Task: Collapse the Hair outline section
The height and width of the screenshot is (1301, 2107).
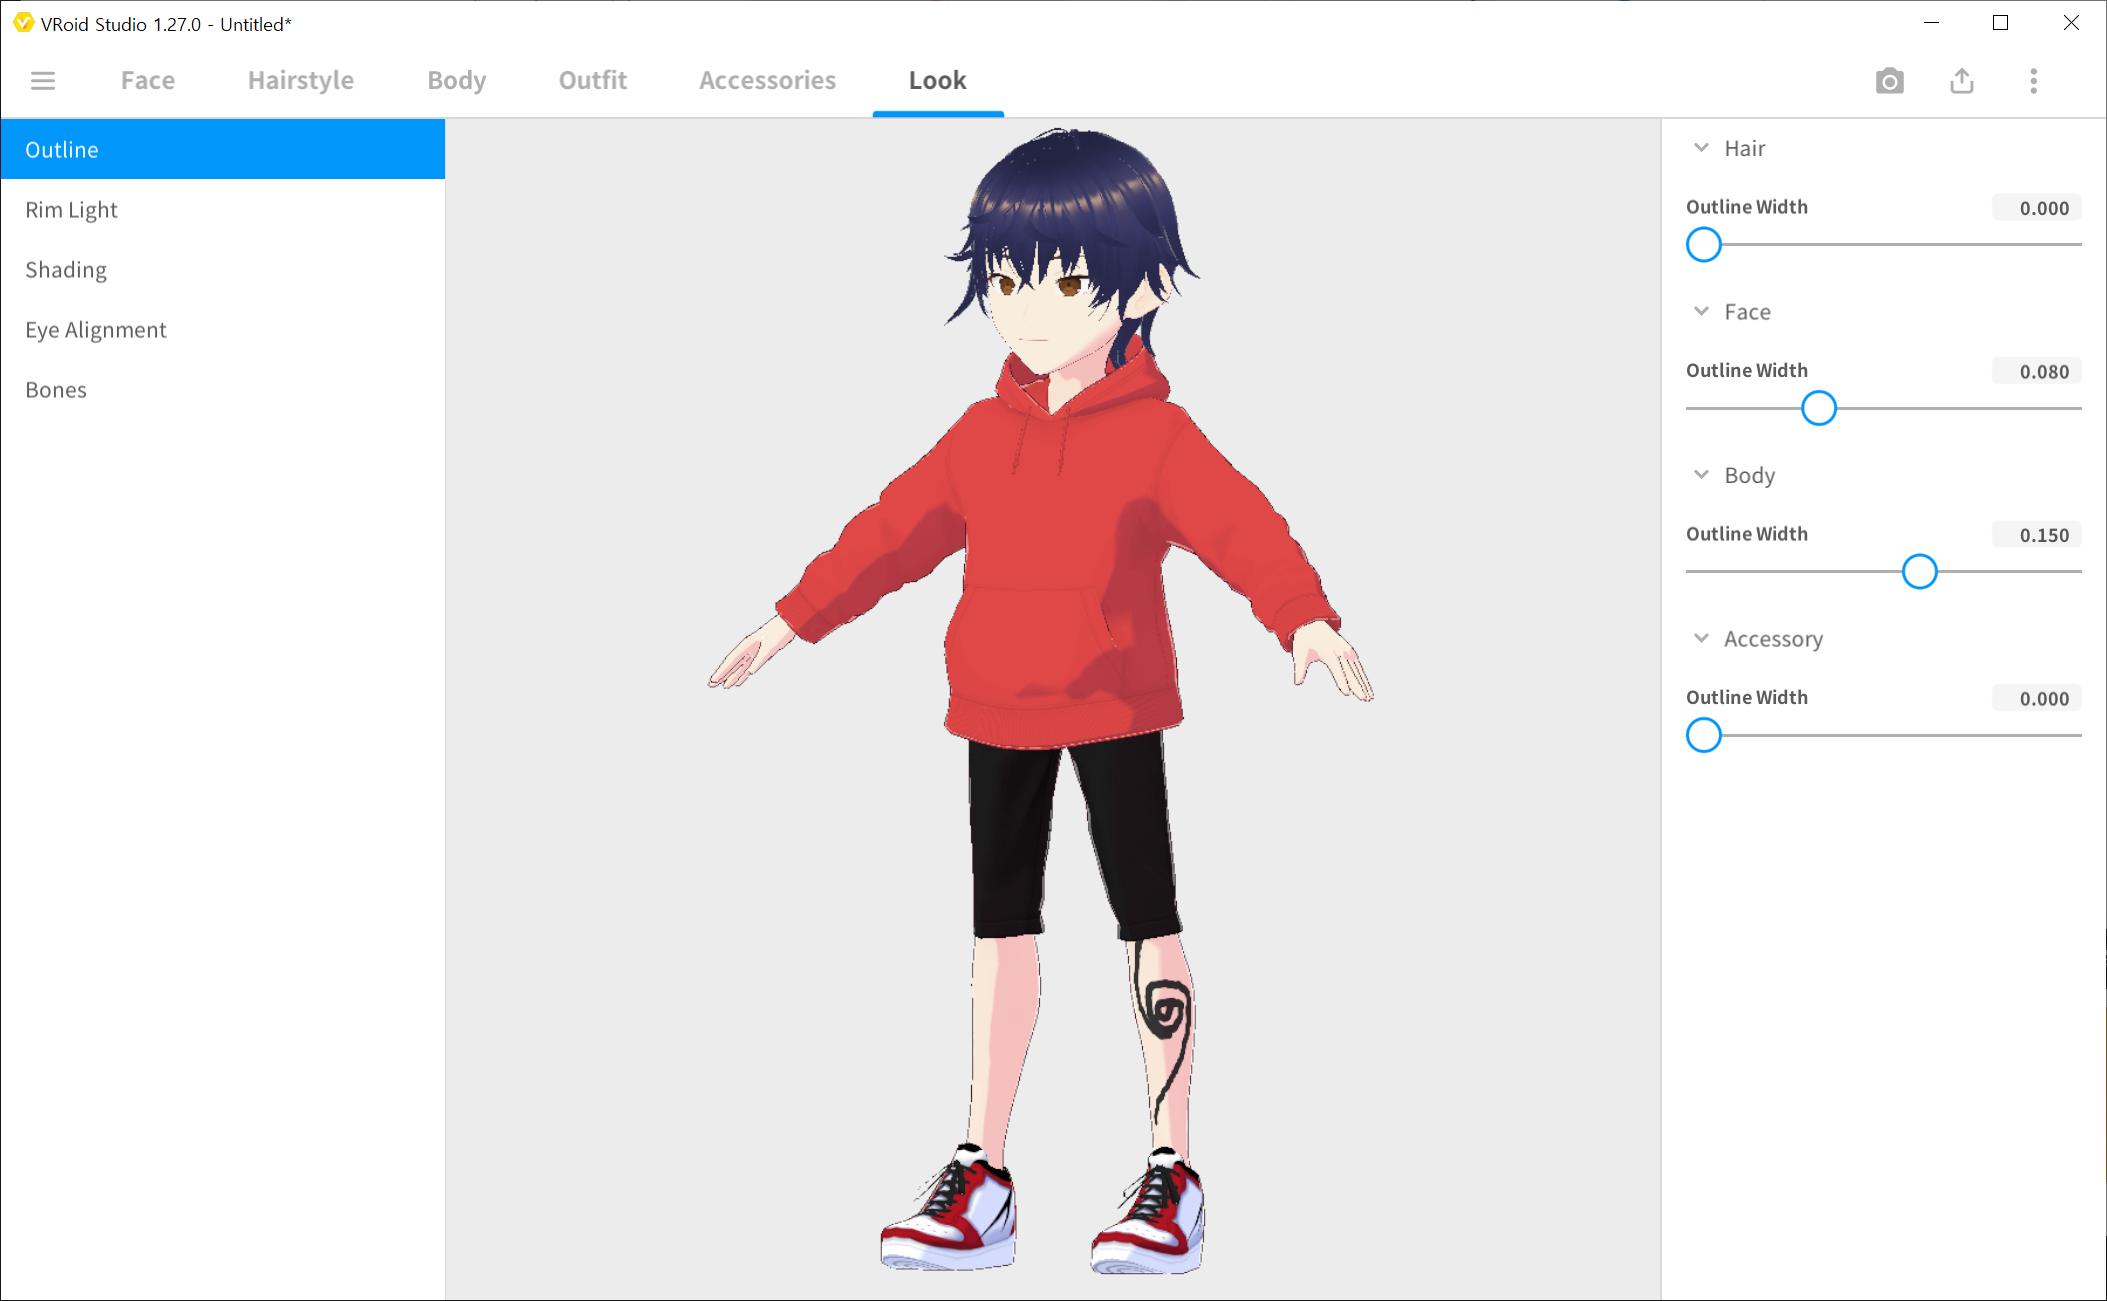Action: 1701,148
